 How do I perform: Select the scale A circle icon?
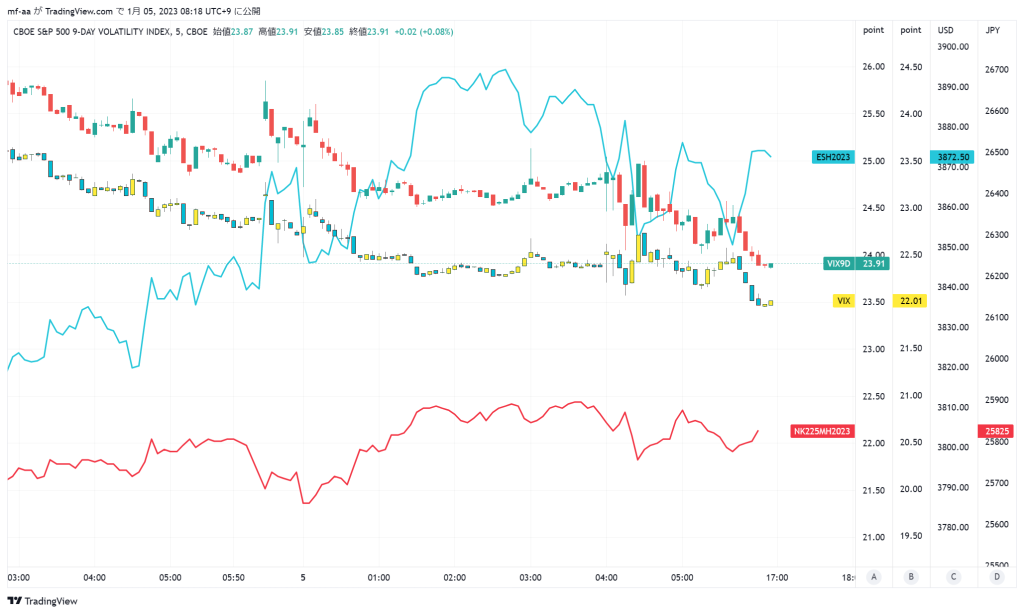coord(874,577)
